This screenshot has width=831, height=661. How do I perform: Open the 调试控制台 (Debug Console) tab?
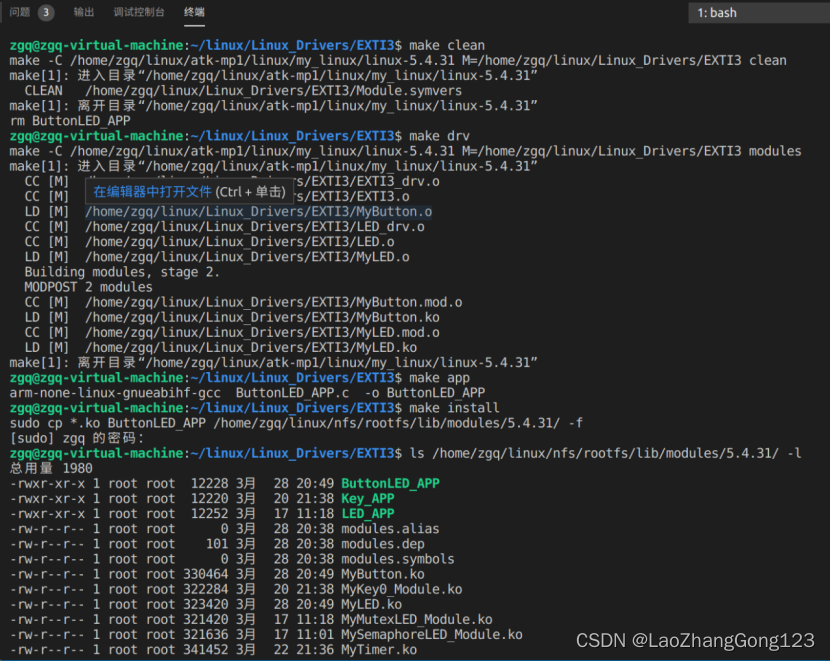139,13
